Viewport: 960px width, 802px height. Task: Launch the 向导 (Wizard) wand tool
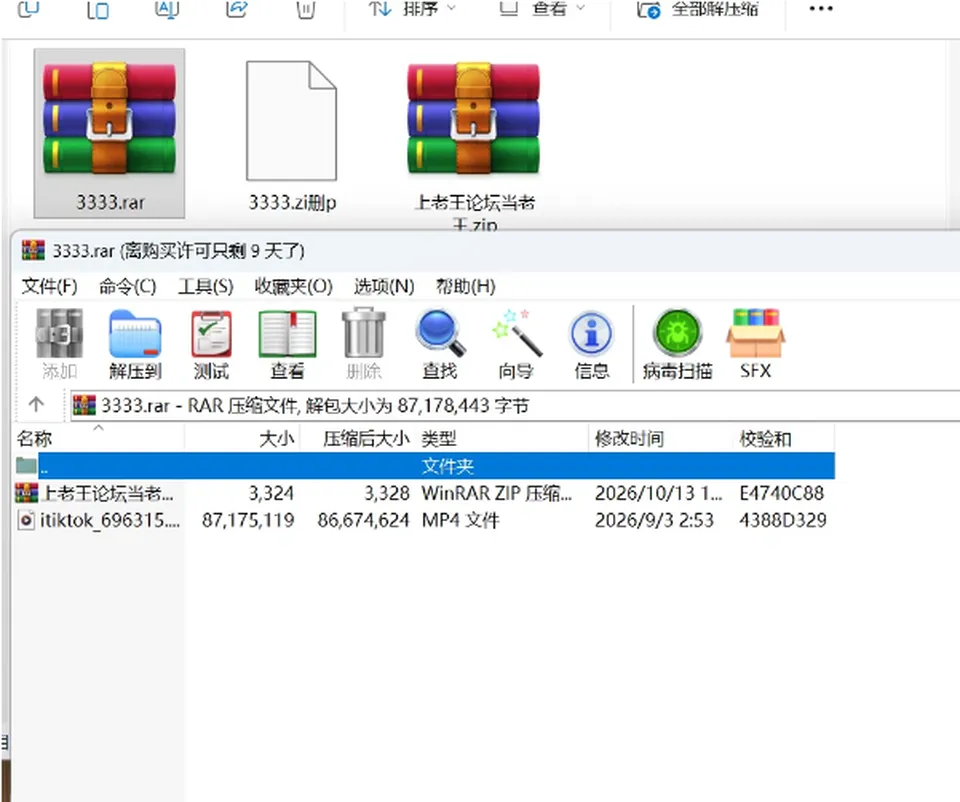click(516, 344)
